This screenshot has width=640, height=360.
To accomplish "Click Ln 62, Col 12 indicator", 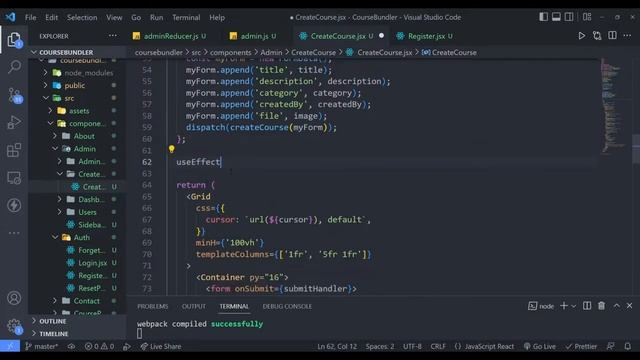I will (337, 346).
